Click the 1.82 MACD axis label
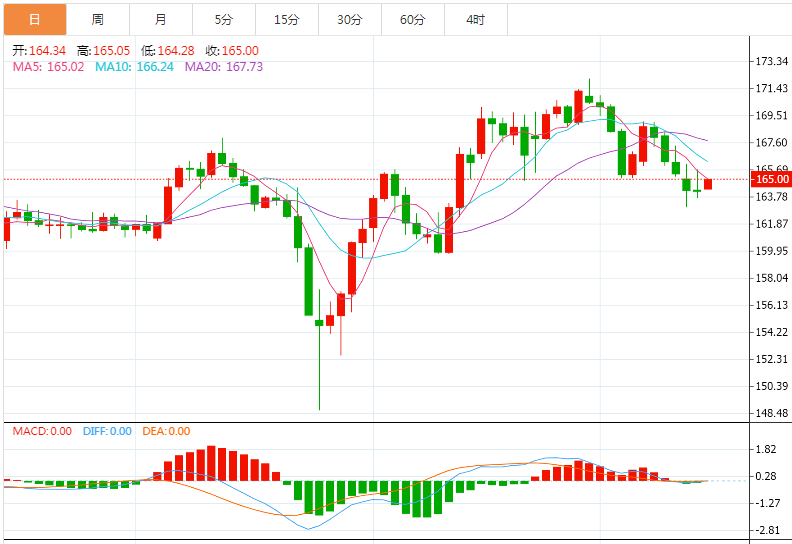792x544 pixels. (x=766, y=450)
